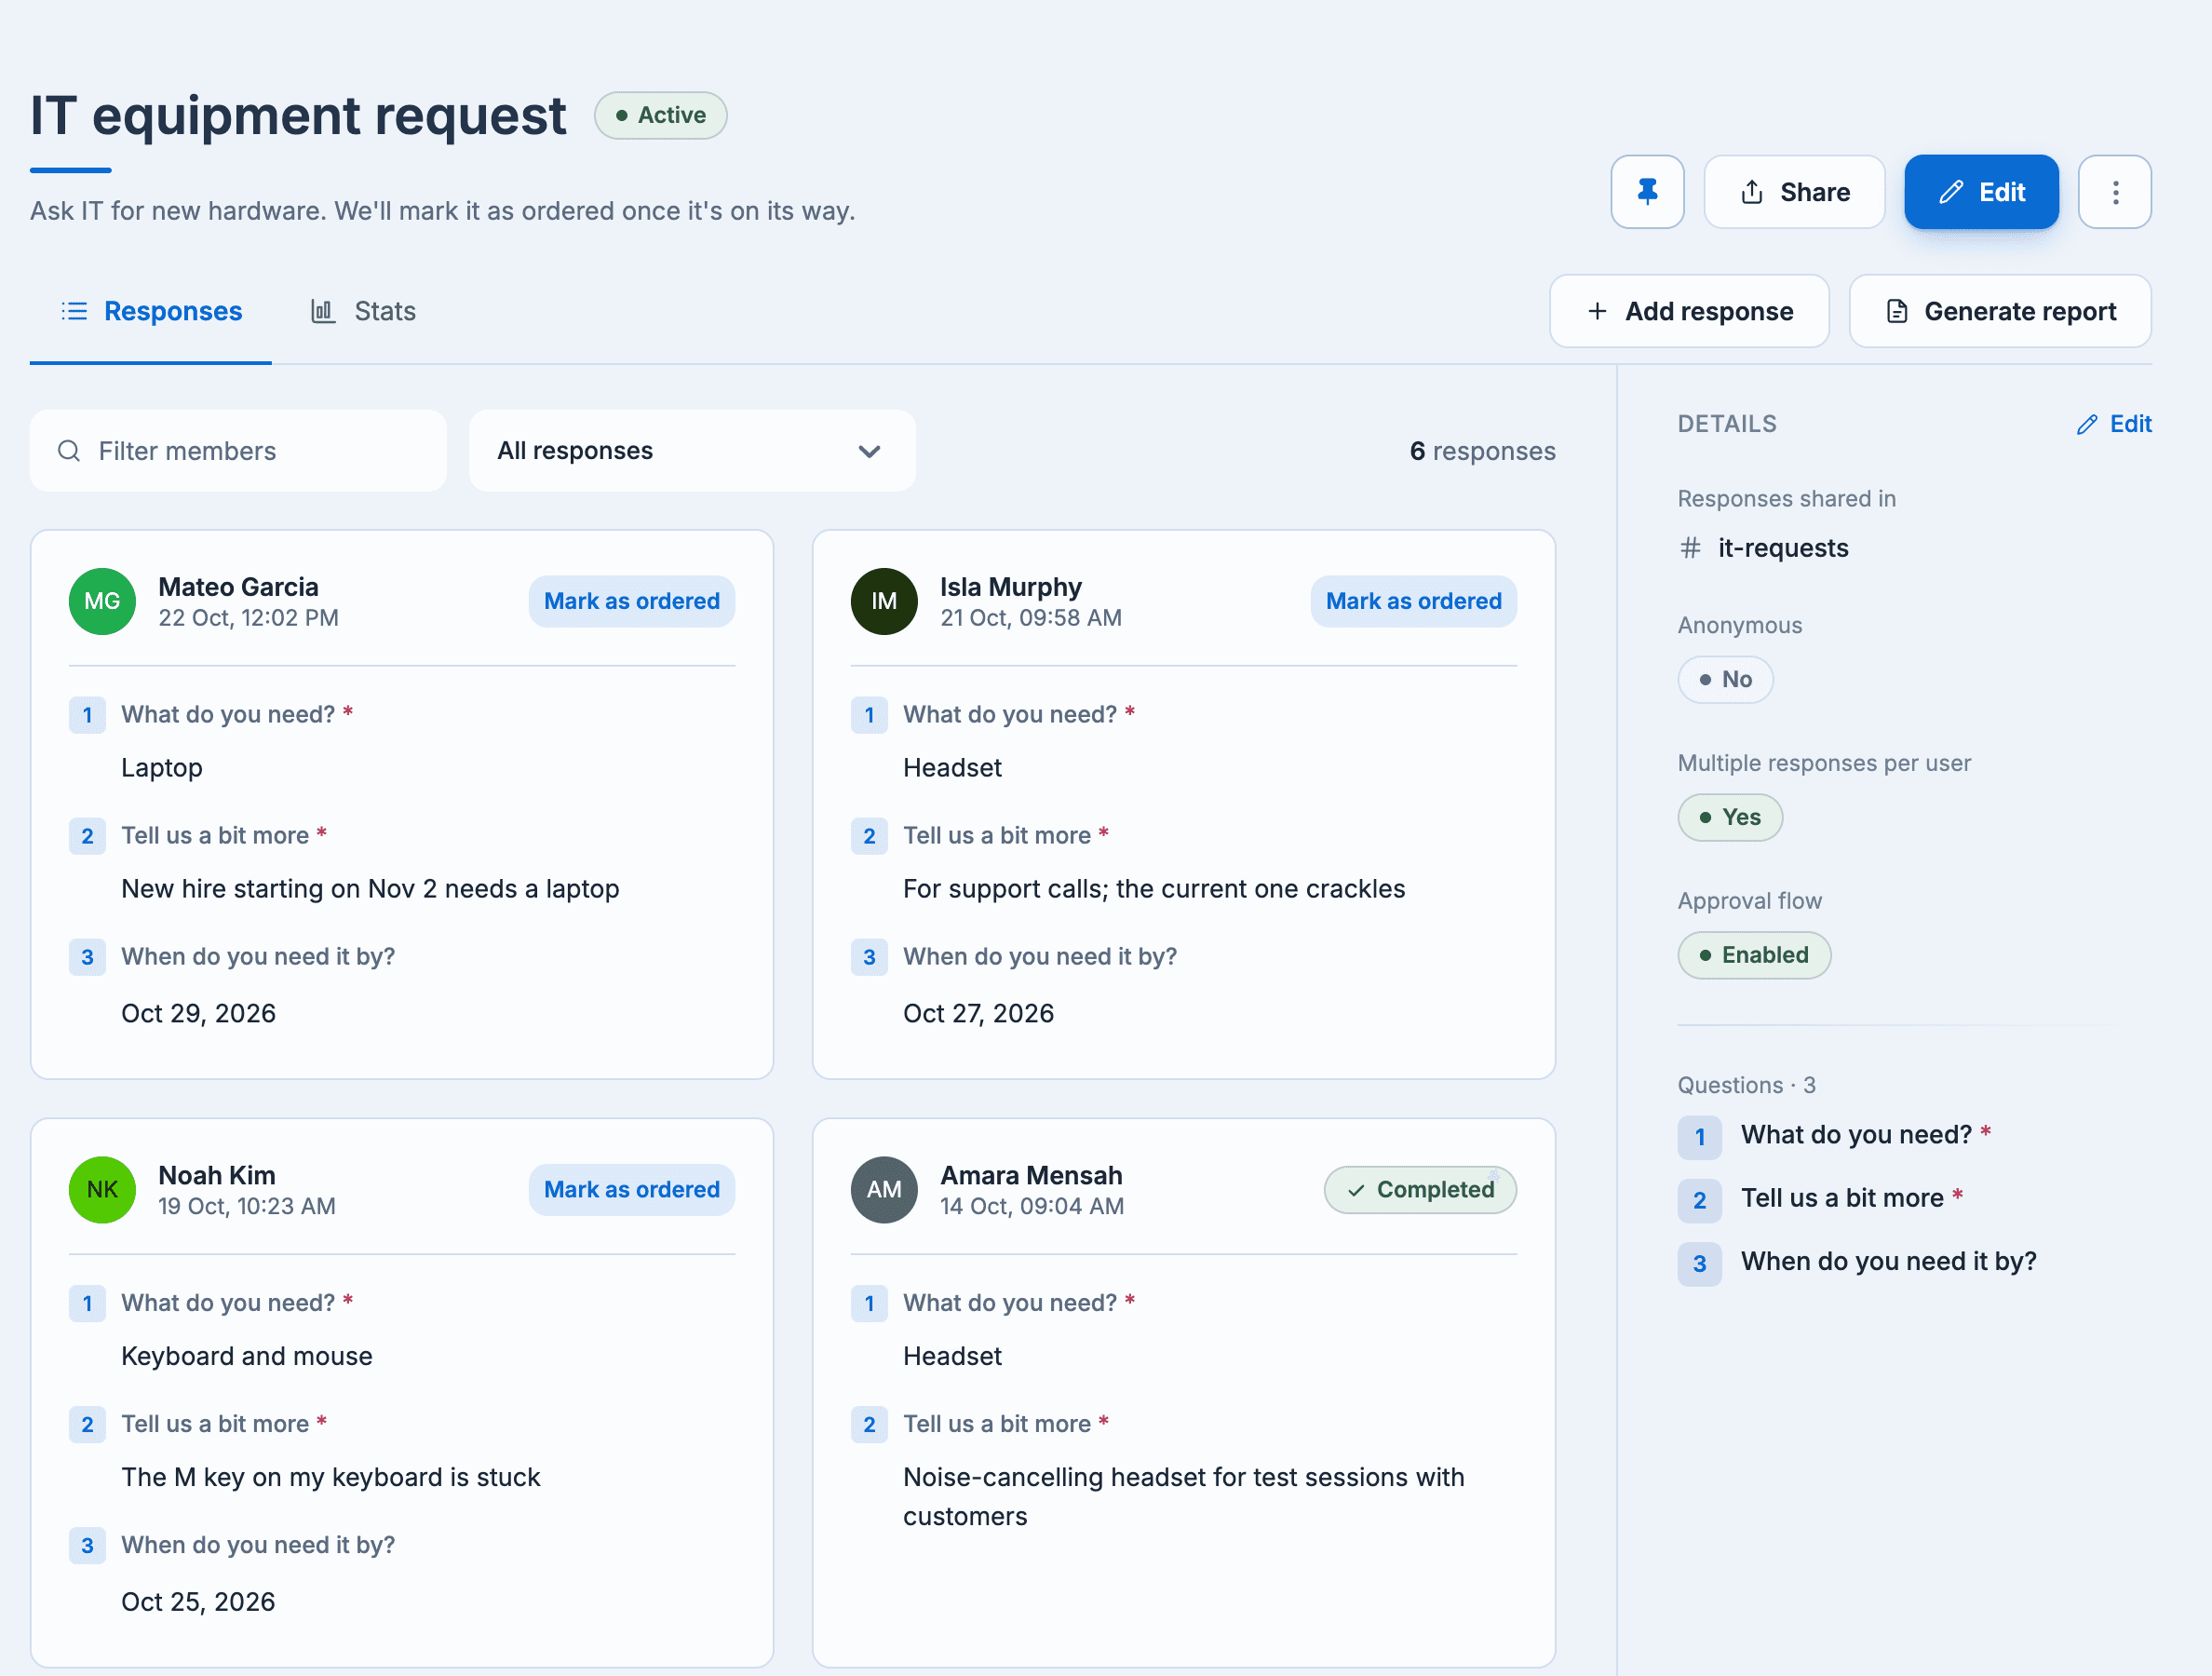Click the Laptop answer in Mateo's card
The image size is (2212, 1676).
(162, 768)
